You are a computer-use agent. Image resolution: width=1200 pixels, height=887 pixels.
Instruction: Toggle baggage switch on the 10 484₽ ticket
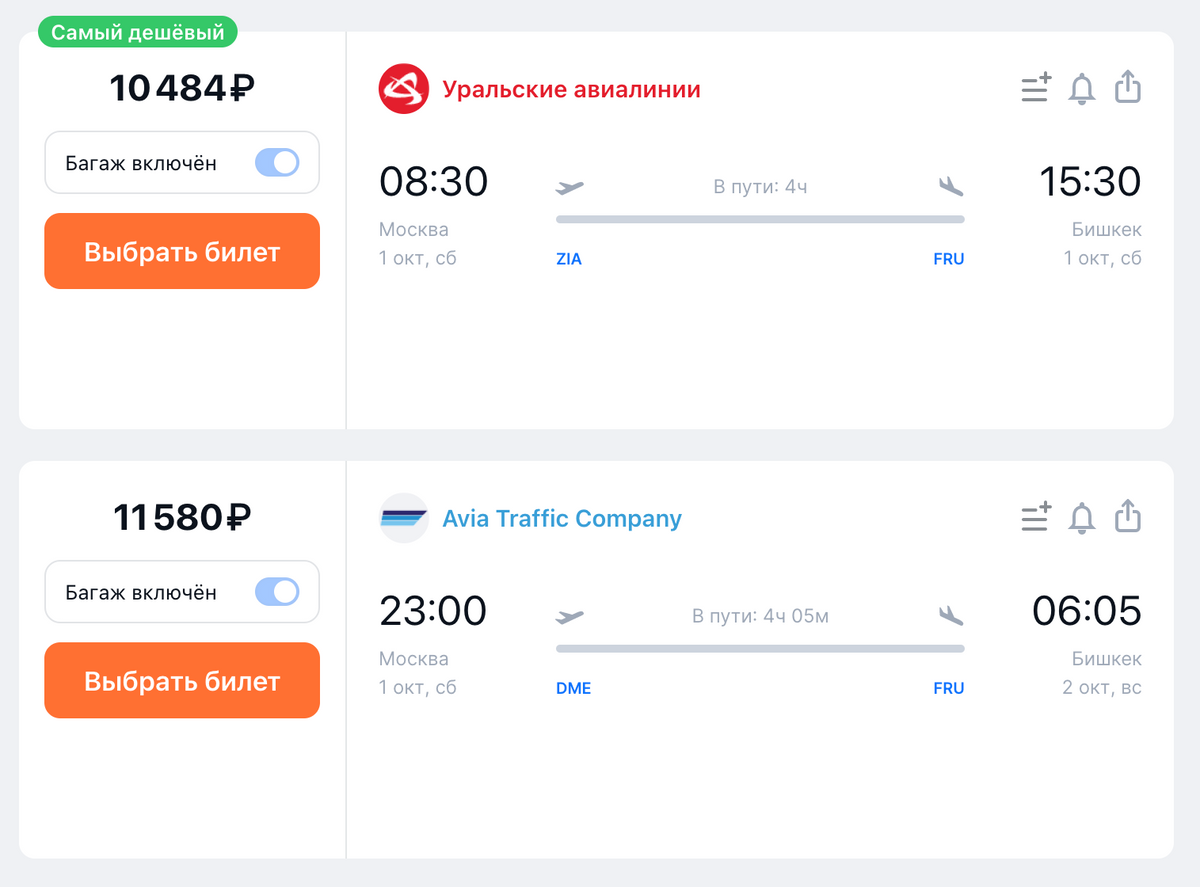pyautogui.click(x=277, y=163)
